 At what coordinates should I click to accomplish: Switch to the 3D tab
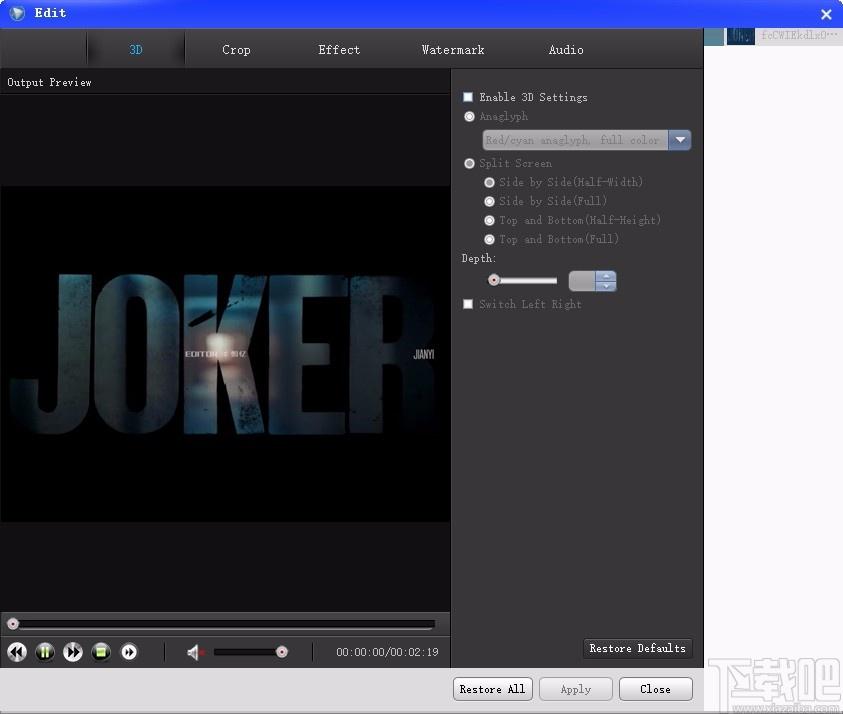(x=136, y=49)
